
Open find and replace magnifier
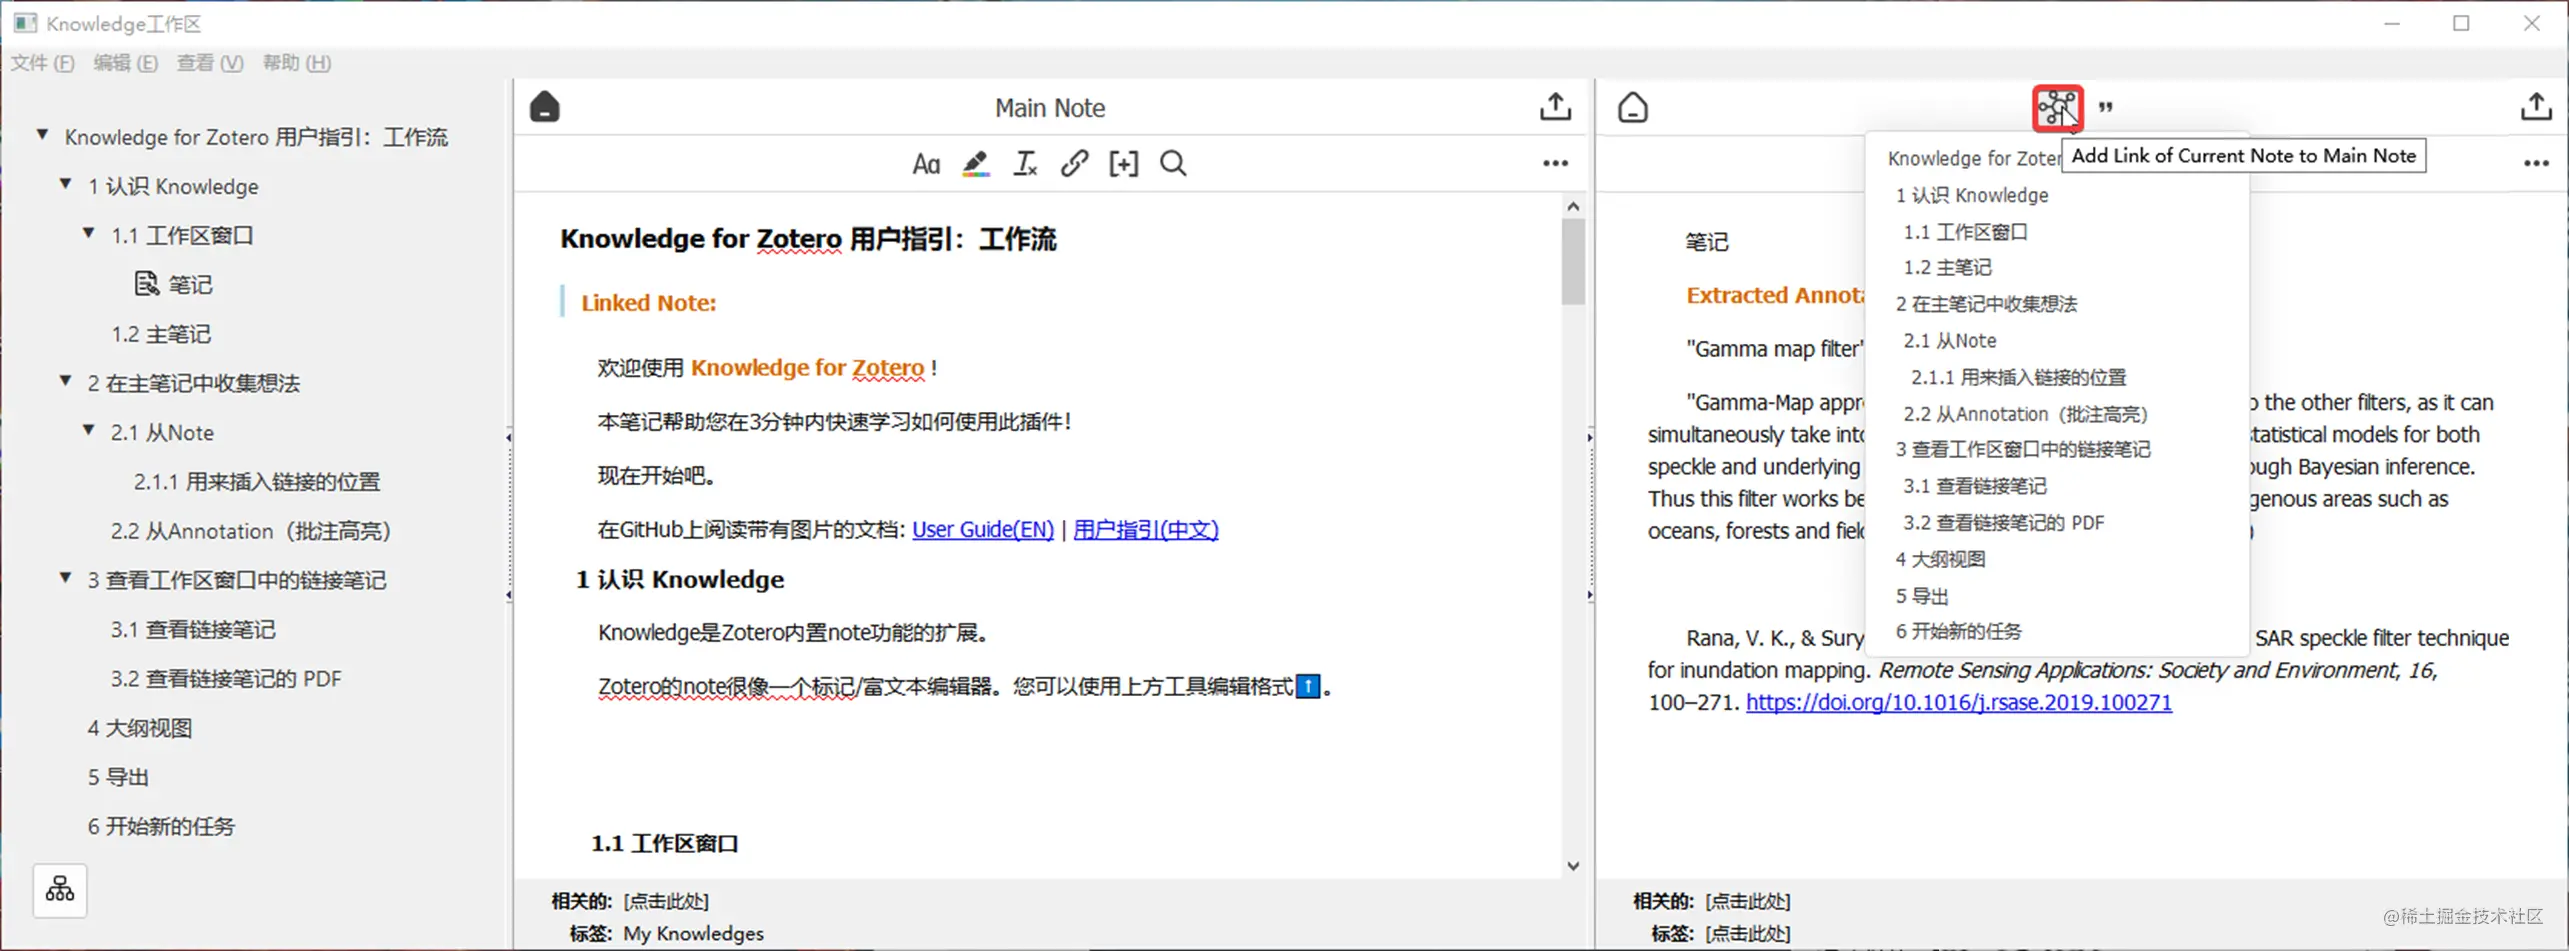click(x=1173, y=164)
